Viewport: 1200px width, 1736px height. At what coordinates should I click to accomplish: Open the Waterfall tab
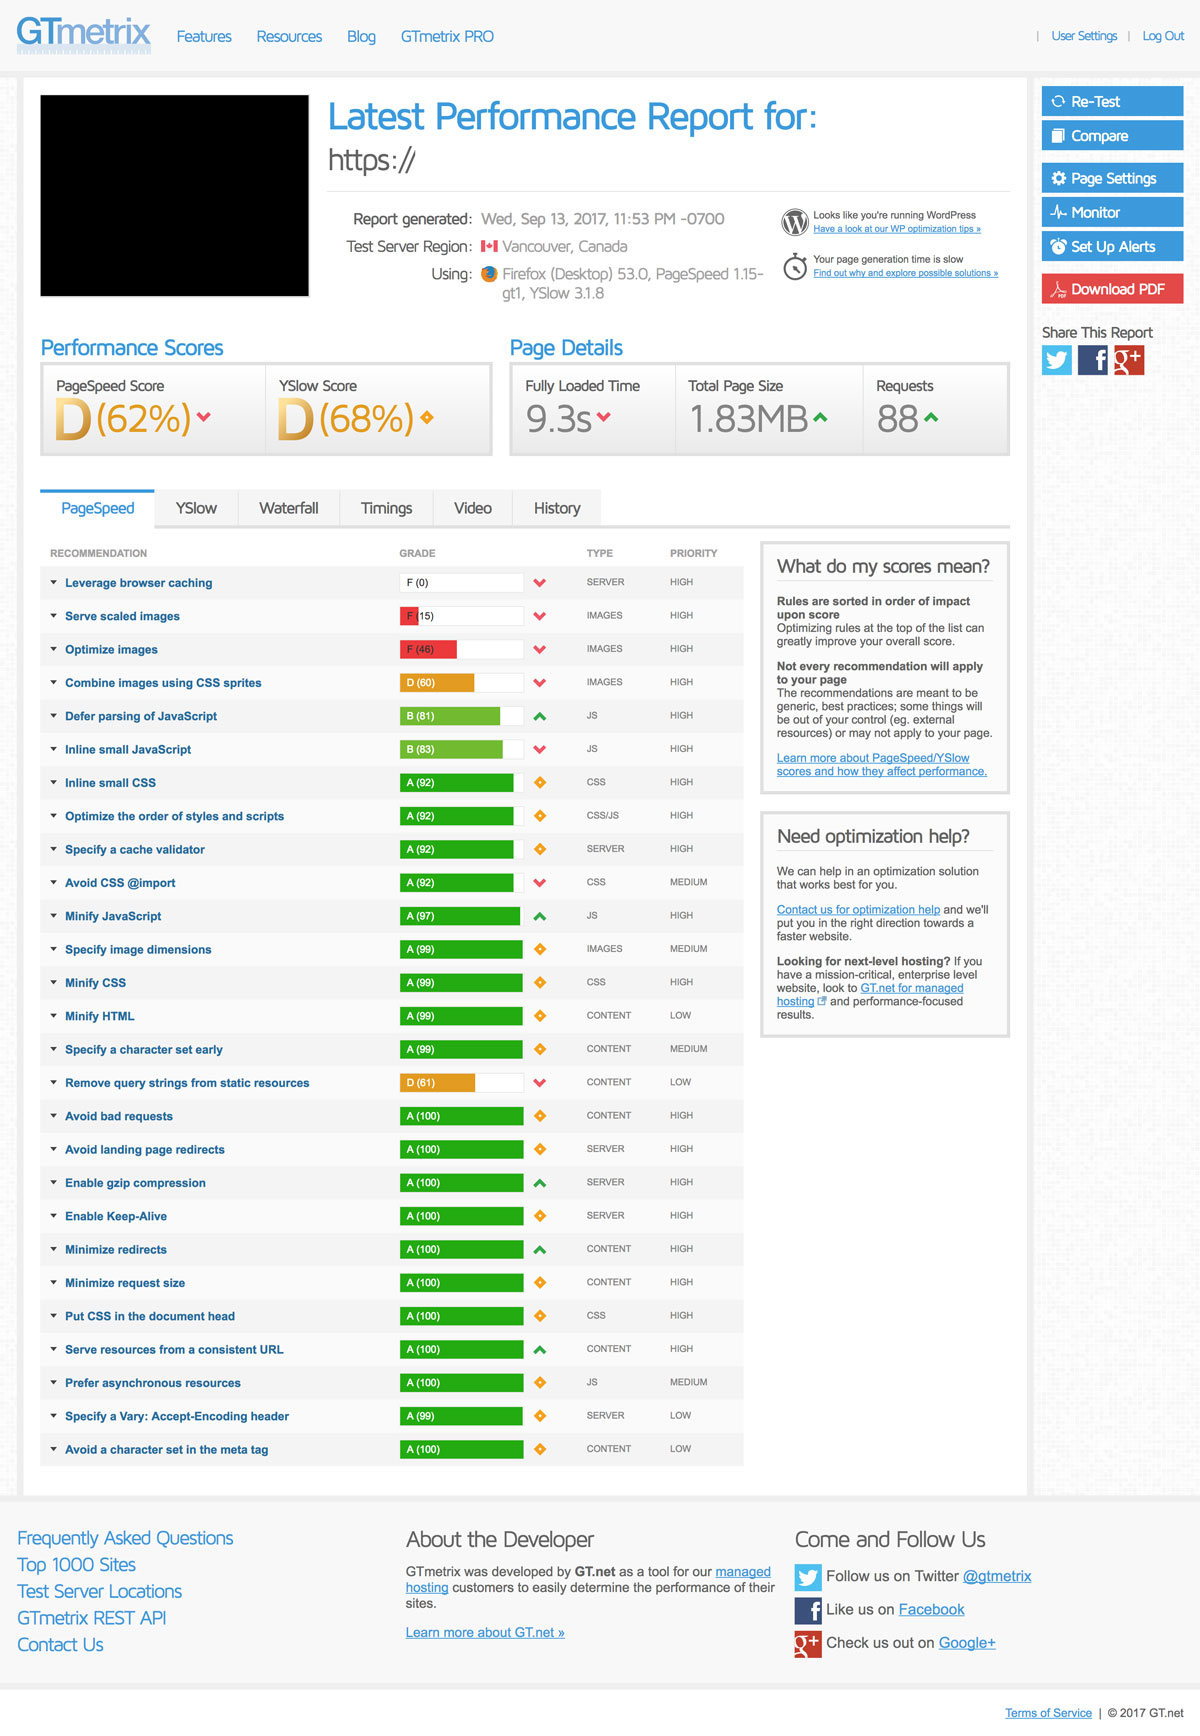click(289, 508)
